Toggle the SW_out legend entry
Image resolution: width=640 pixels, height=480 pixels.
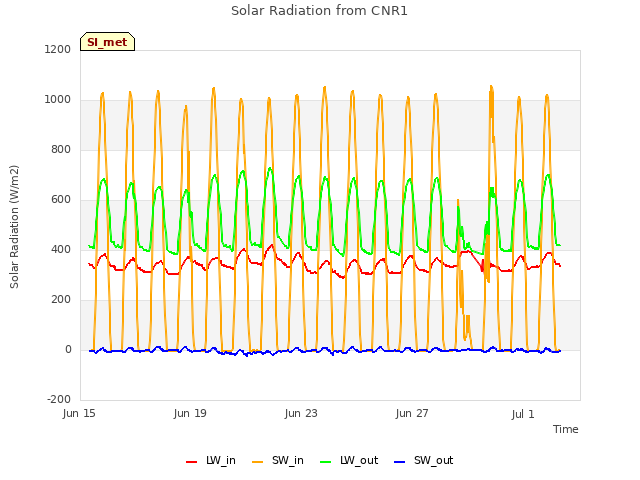[424, 460]
